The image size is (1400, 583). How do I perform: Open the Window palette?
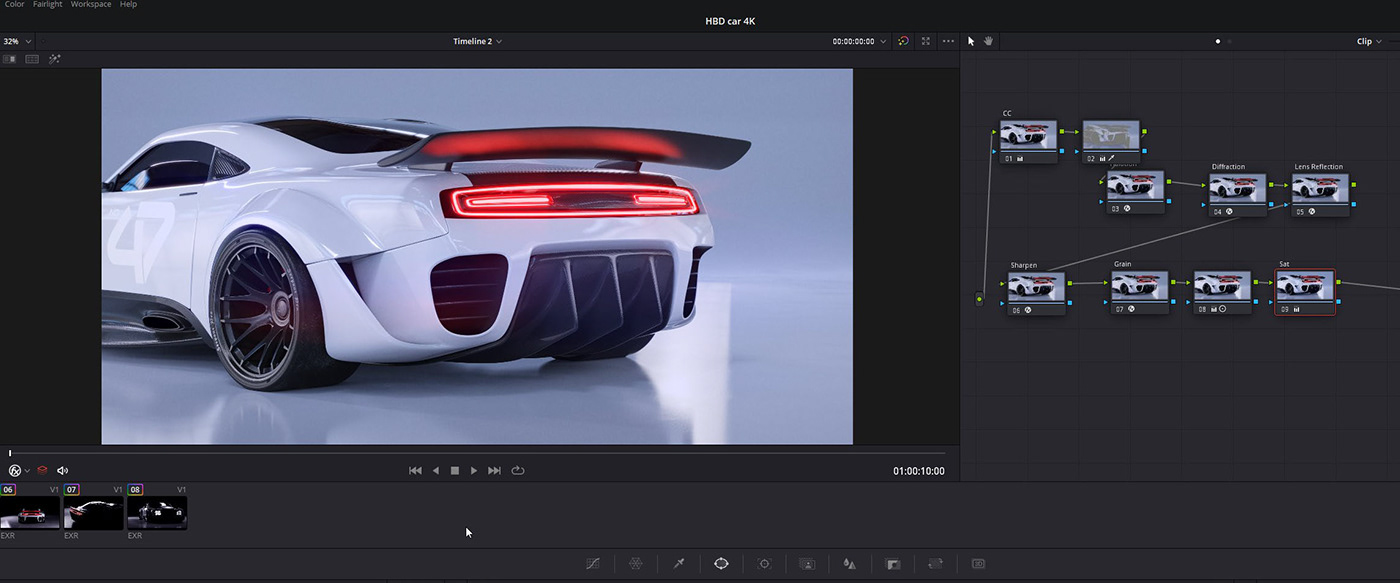coord(721,563)
